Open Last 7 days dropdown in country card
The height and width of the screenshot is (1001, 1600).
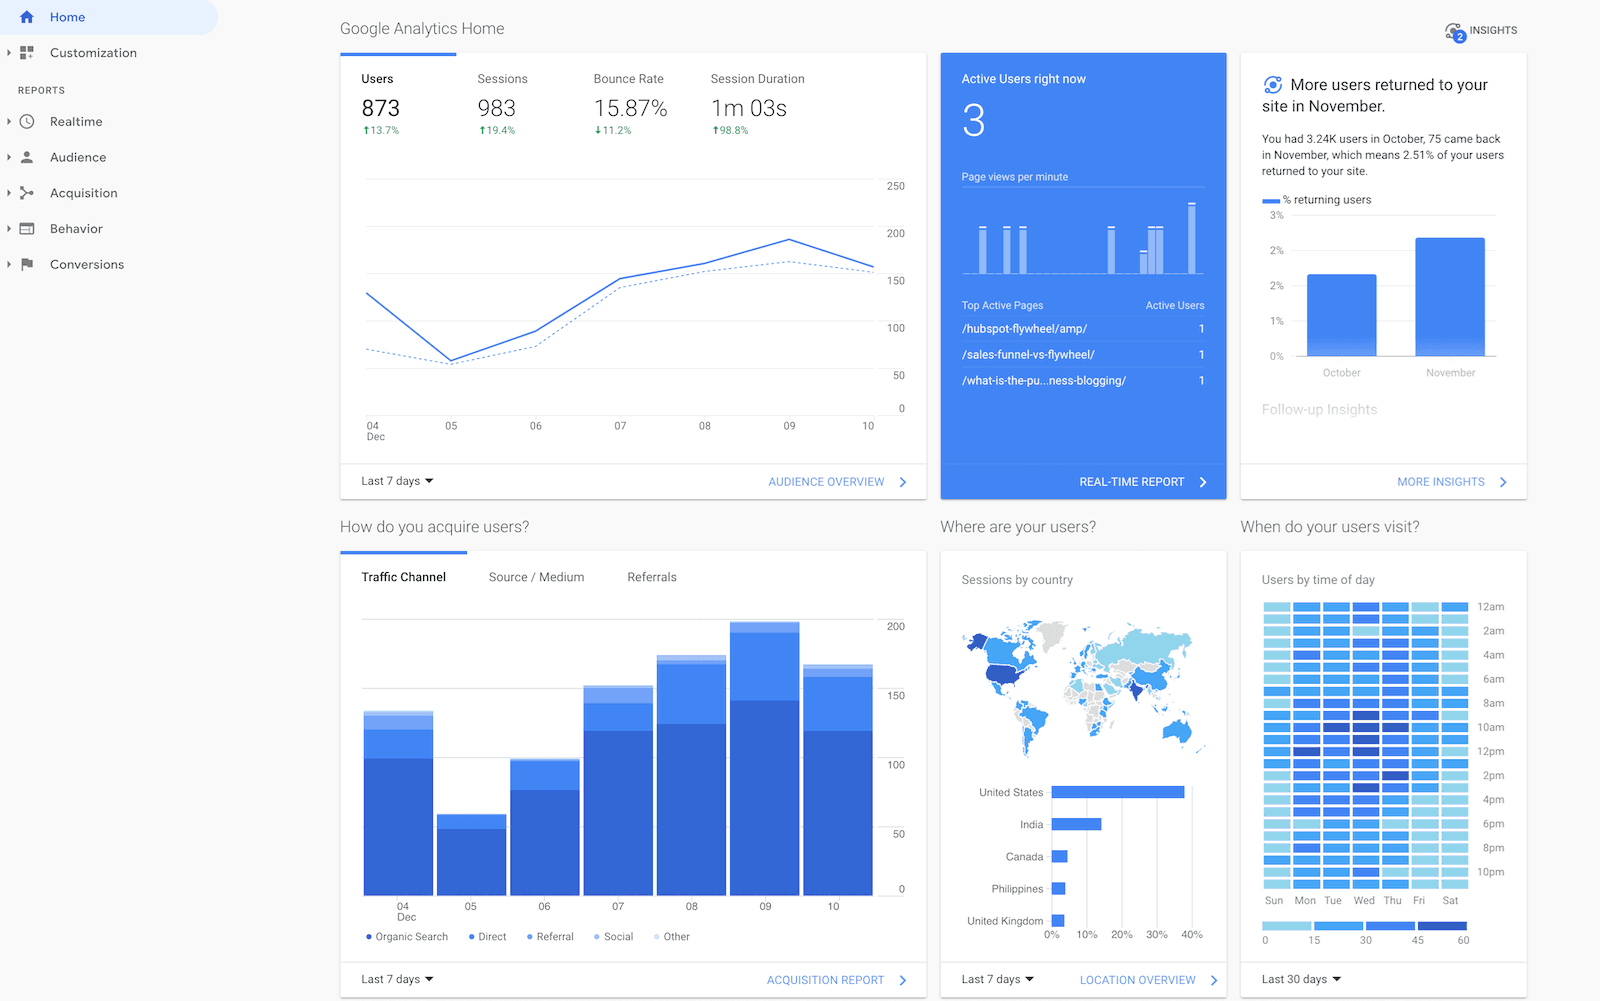tap(998, 979)
